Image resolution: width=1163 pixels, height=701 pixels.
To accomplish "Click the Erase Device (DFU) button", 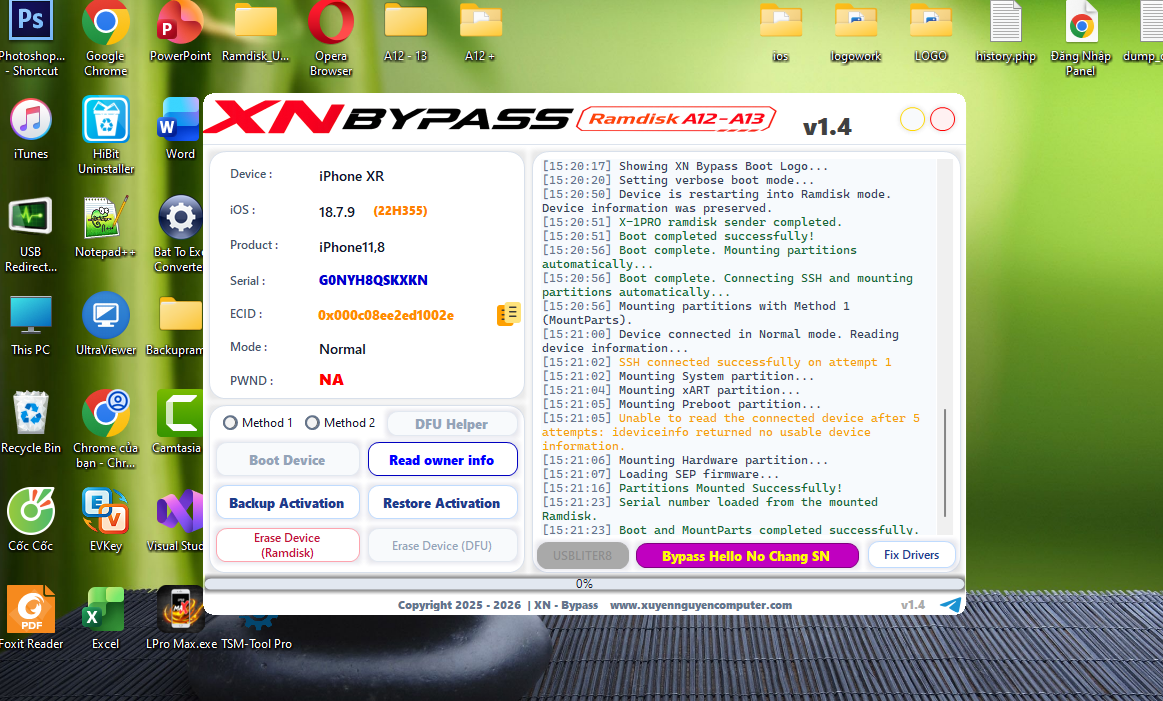I will coord(442,545).
